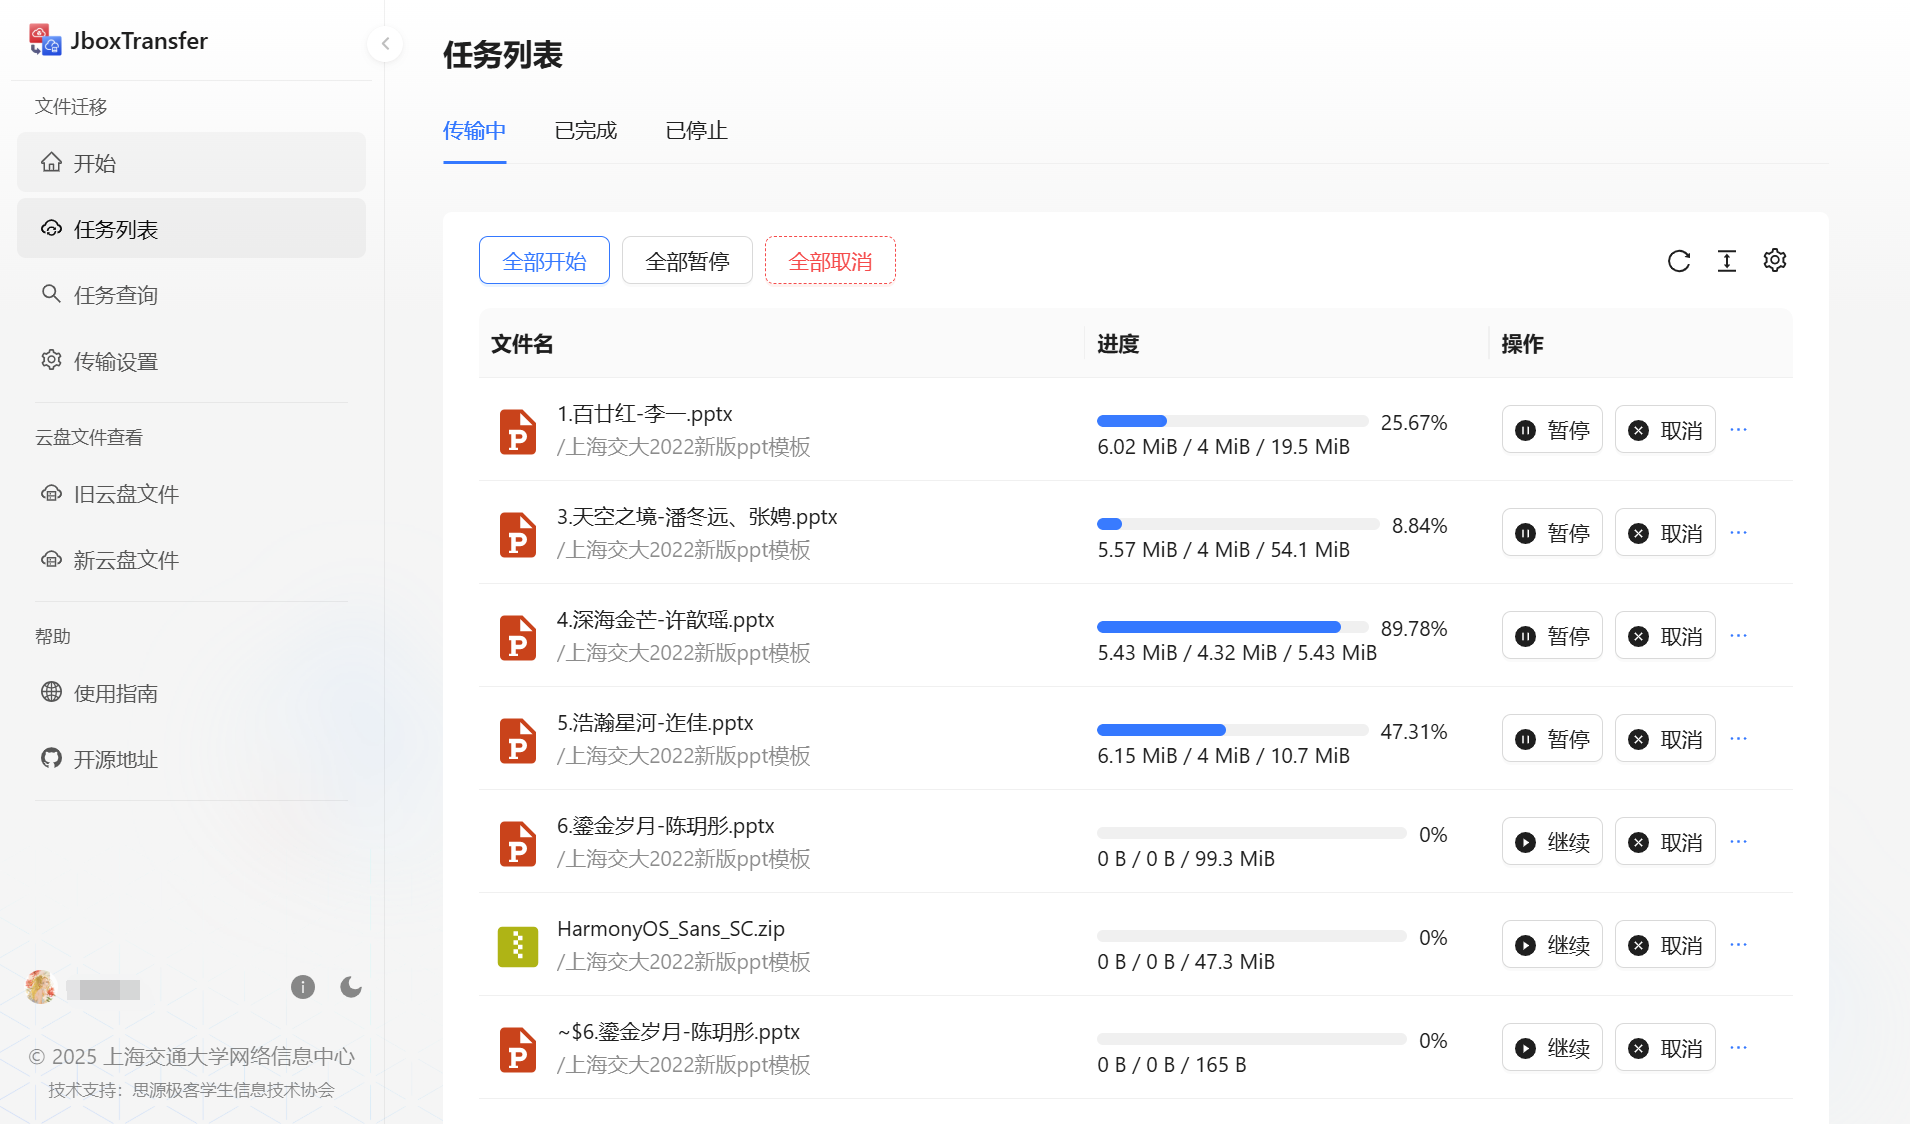Image resolution: width=1910 pixels, height=1124 pixels.
Task: Switch to the 已完成 tab
Action: (x=586, y=131)
